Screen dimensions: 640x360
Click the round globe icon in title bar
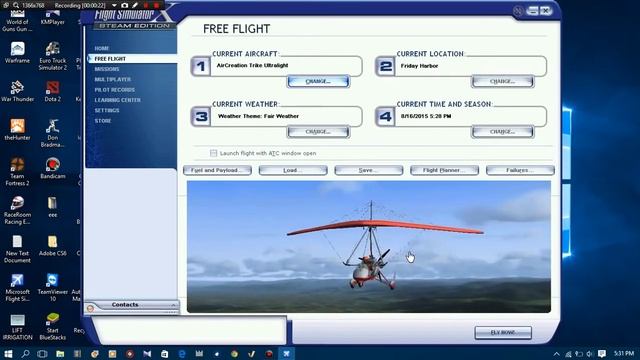coord(518,11)
